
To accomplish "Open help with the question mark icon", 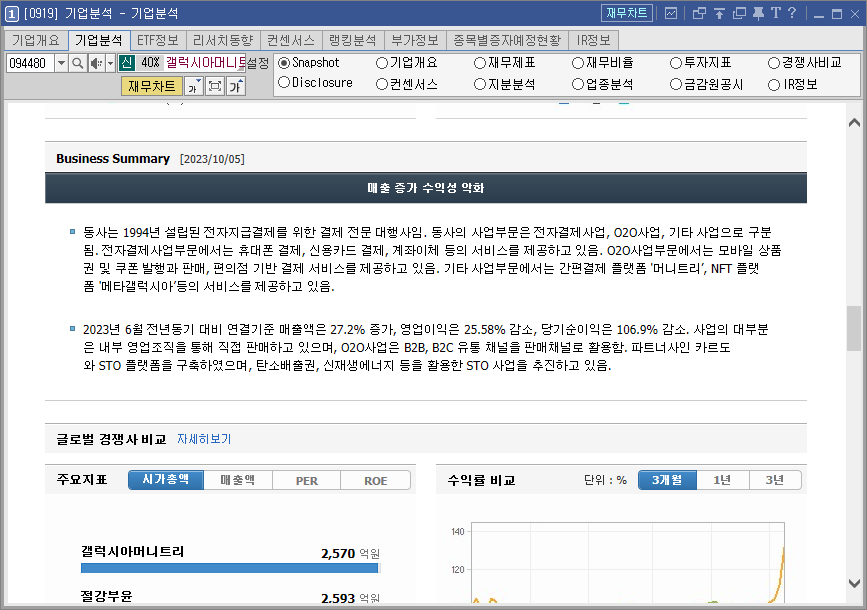I will [792, 13].
